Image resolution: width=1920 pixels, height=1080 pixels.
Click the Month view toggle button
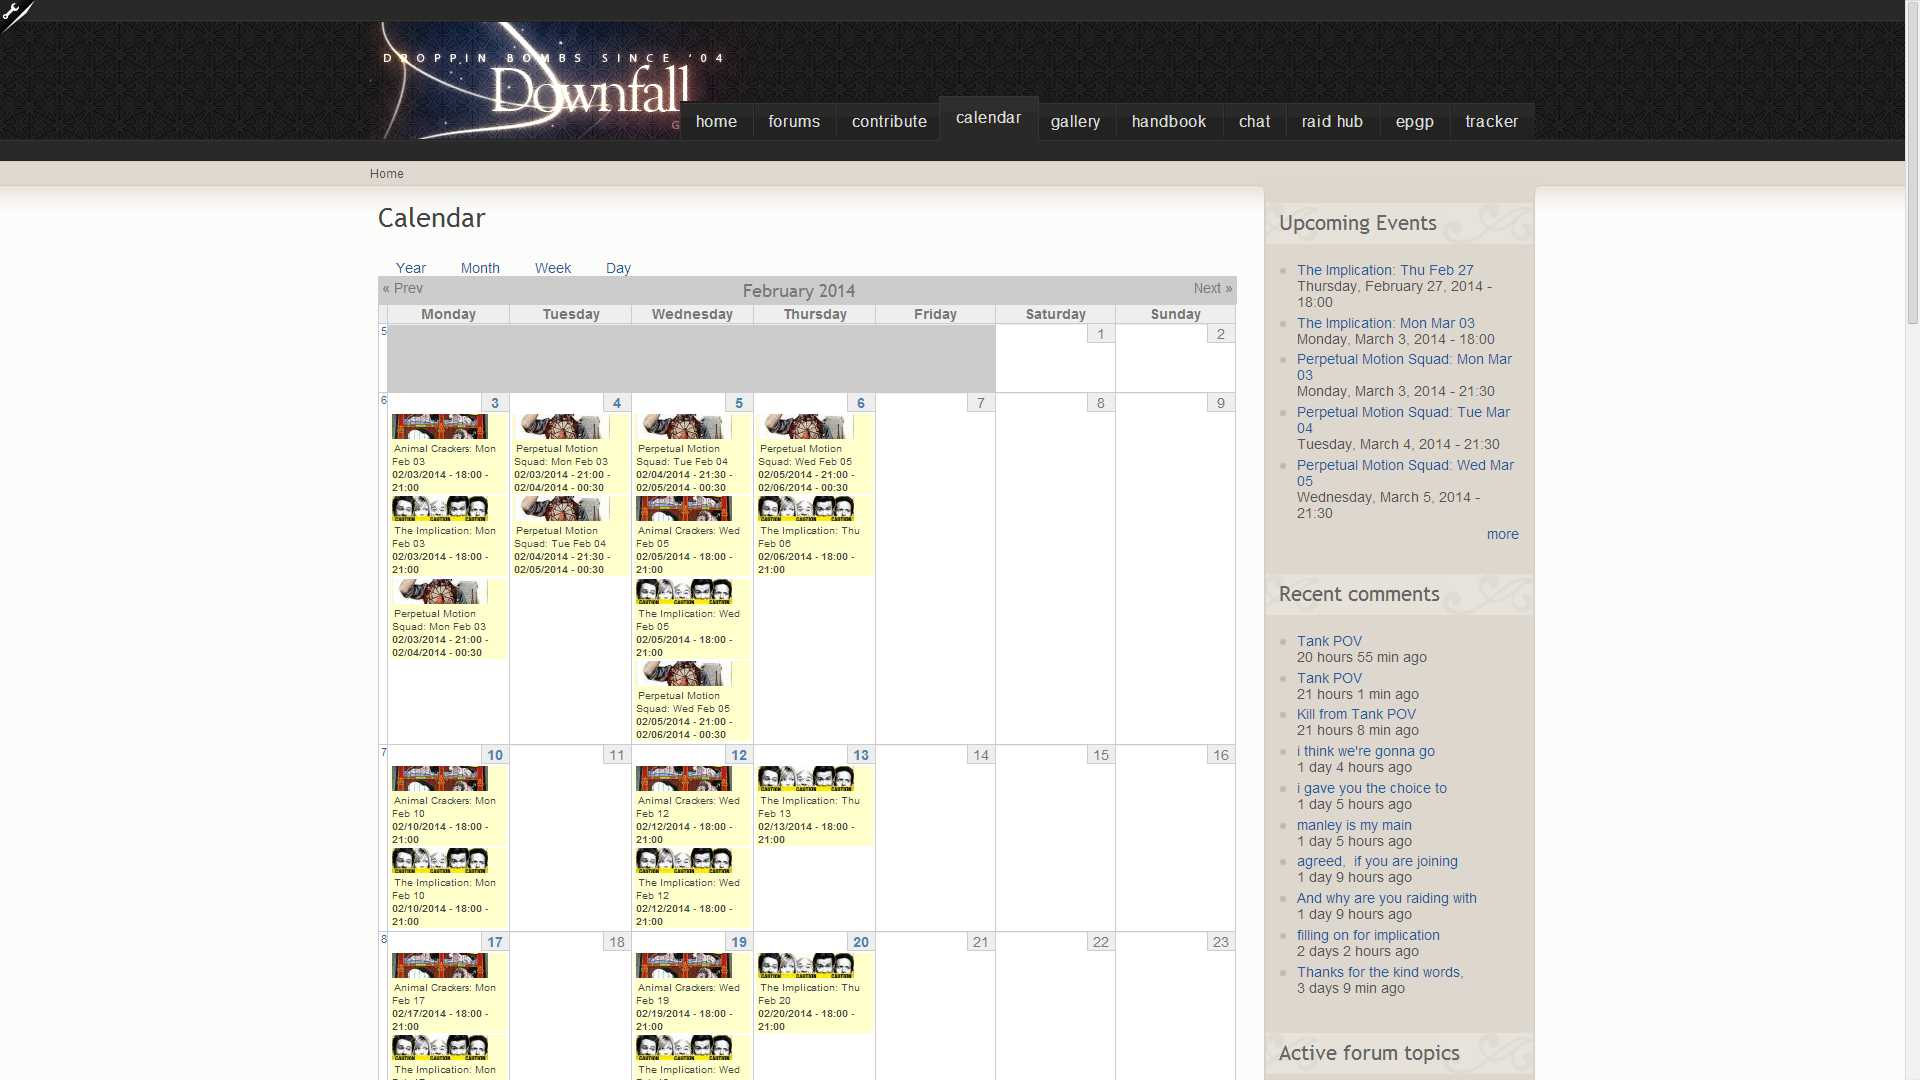click(x=479, y=268)
